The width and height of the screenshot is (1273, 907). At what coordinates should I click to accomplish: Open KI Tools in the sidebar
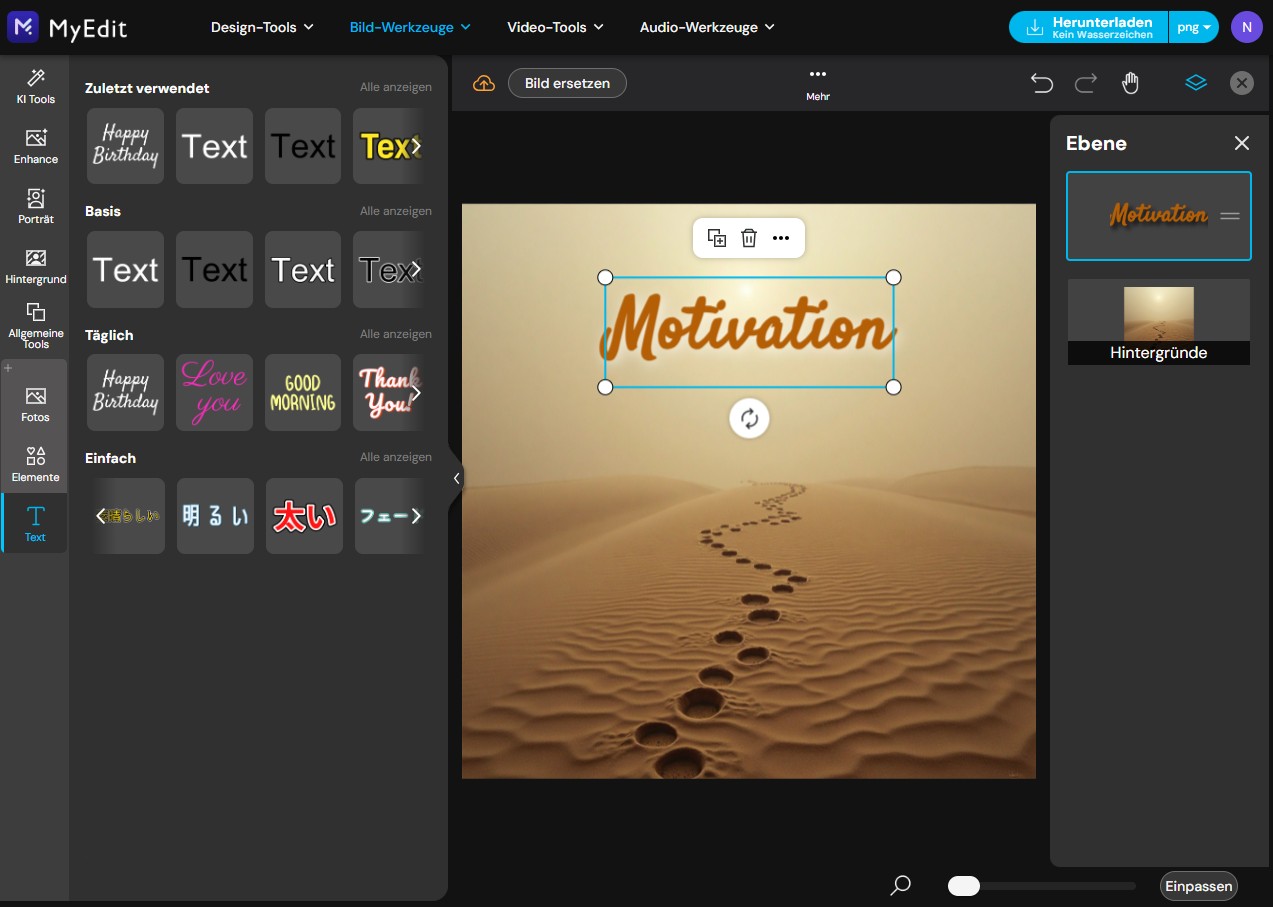(x=35, y=86)
